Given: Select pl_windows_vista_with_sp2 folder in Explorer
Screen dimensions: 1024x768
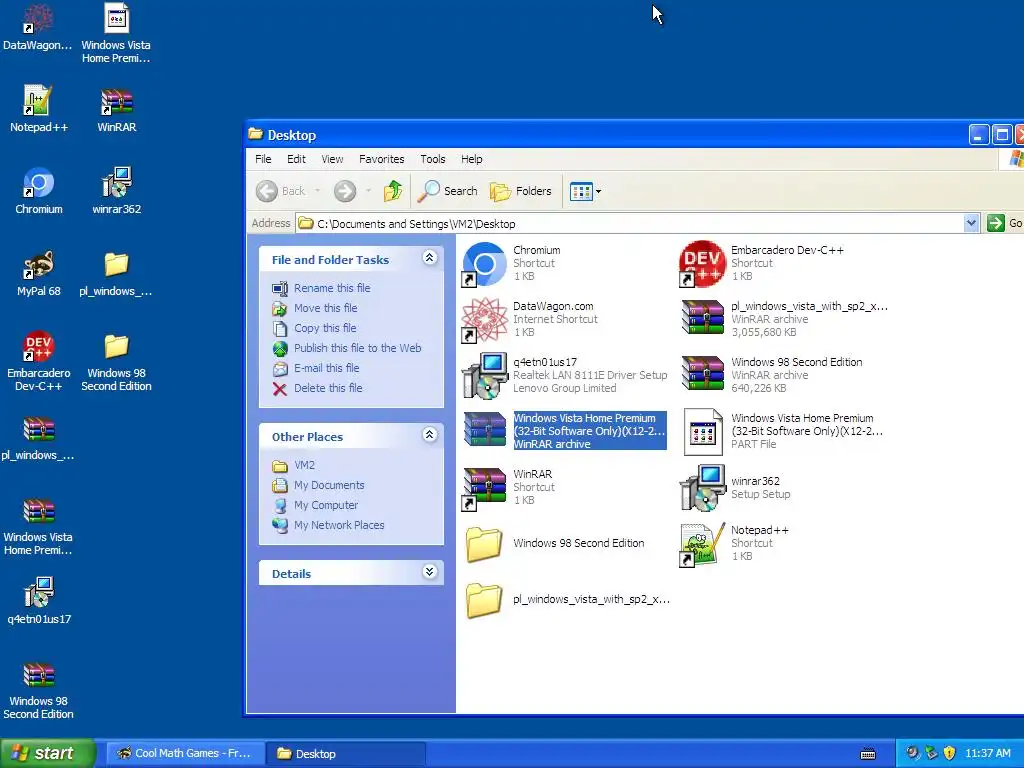Looking at the screenshot, I should tap(566, 600).
